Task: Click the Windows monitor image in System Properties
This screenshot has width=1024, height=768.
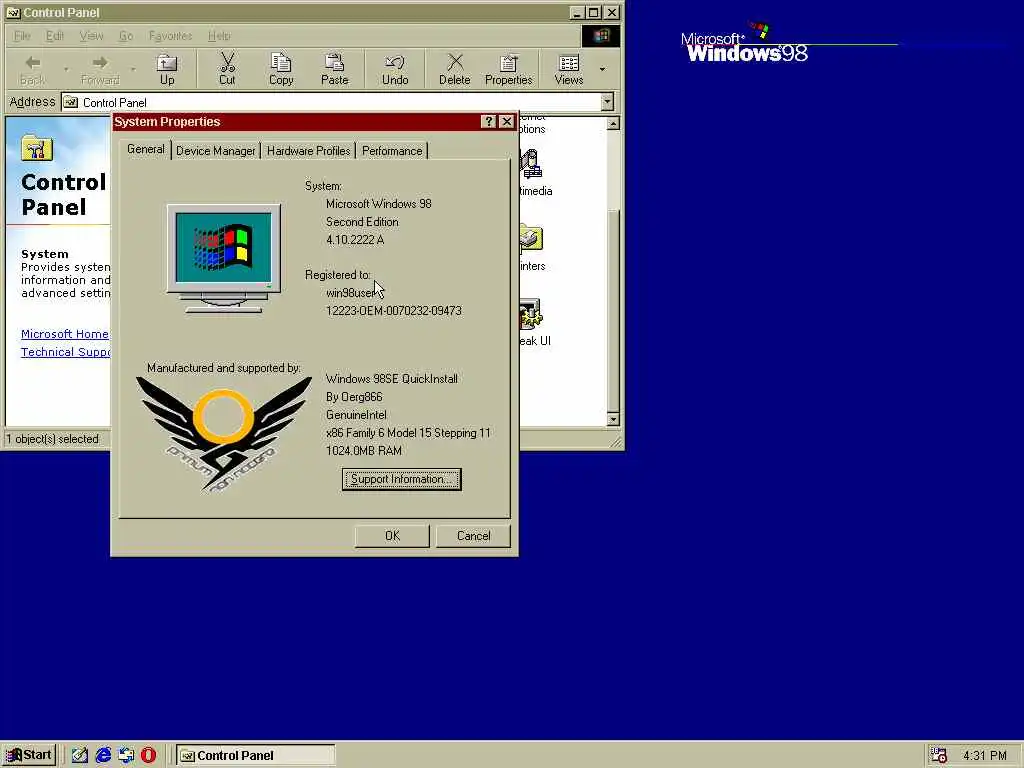Action: tap(224, 259)
